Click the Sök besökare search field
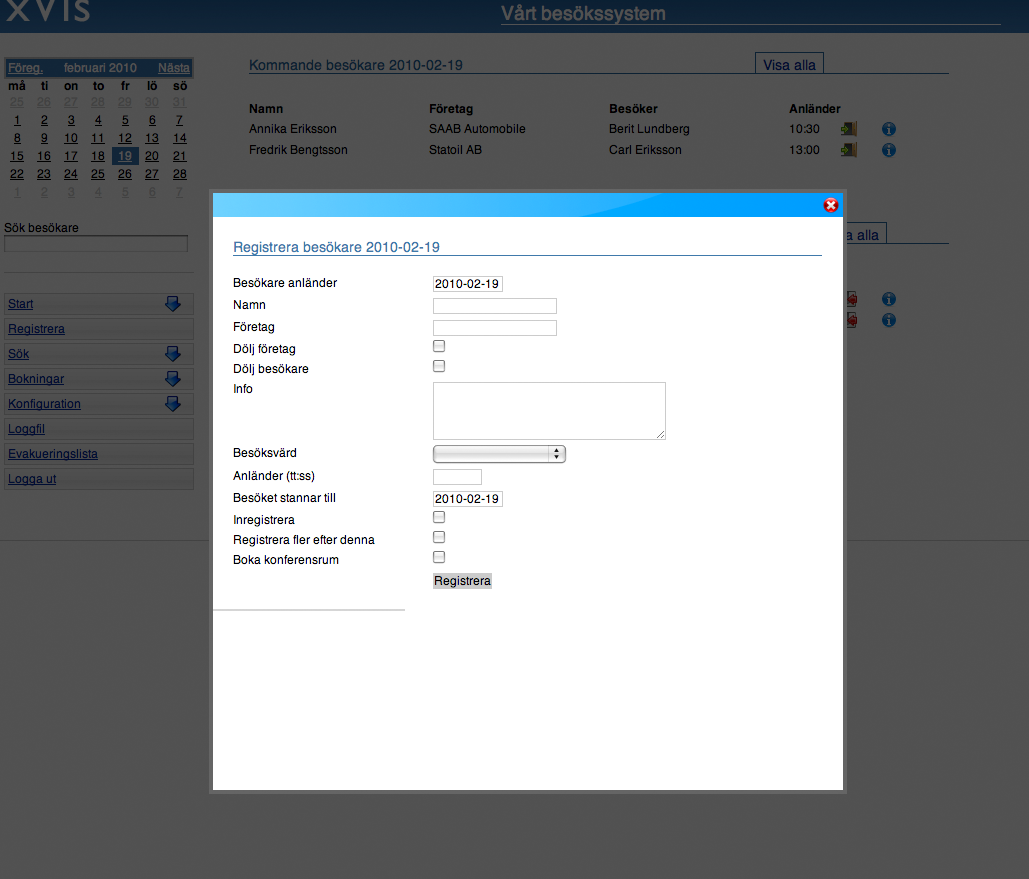1029x879 pixels. click(x=96, y=244)
